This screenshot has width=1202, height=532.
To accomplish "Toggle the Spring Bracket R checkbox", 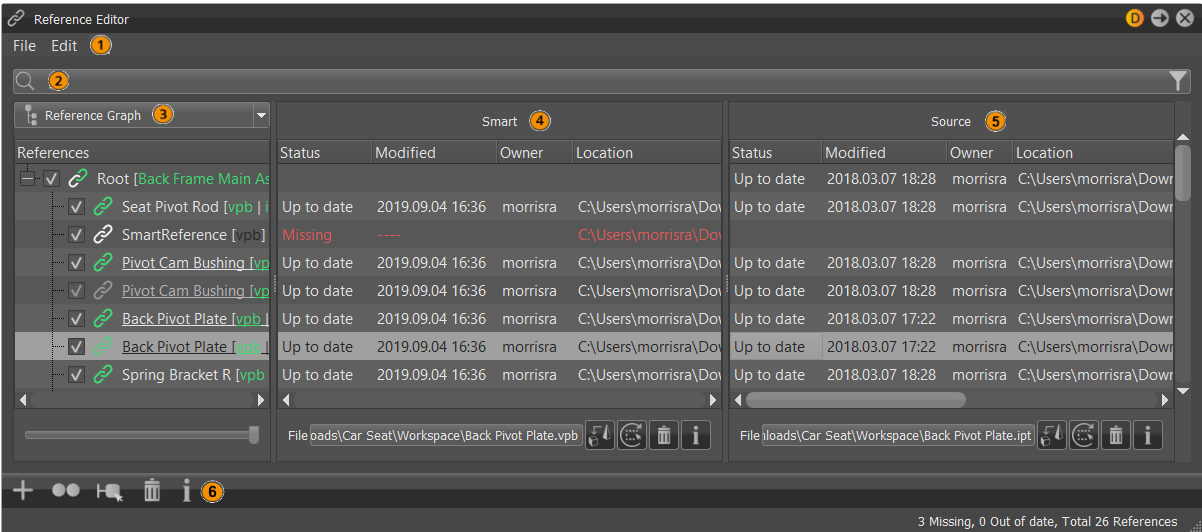I will pyautogui.click(x=76, y=375).
